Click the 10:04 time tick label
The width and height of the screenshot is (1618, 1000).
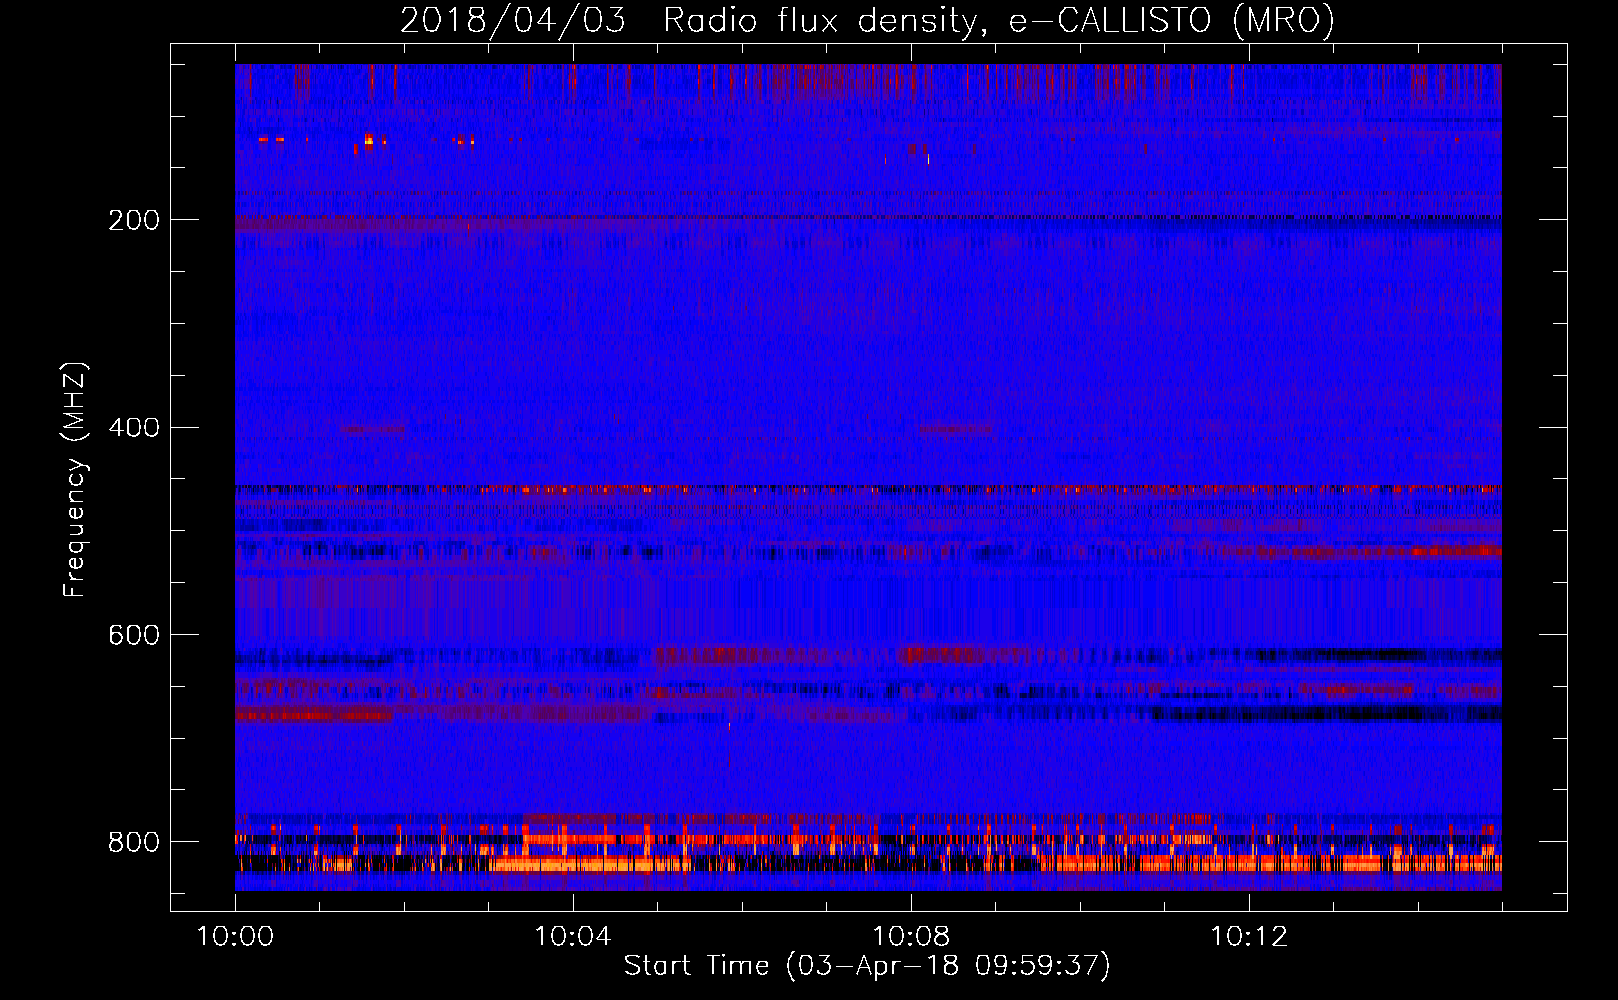[573, 936]
